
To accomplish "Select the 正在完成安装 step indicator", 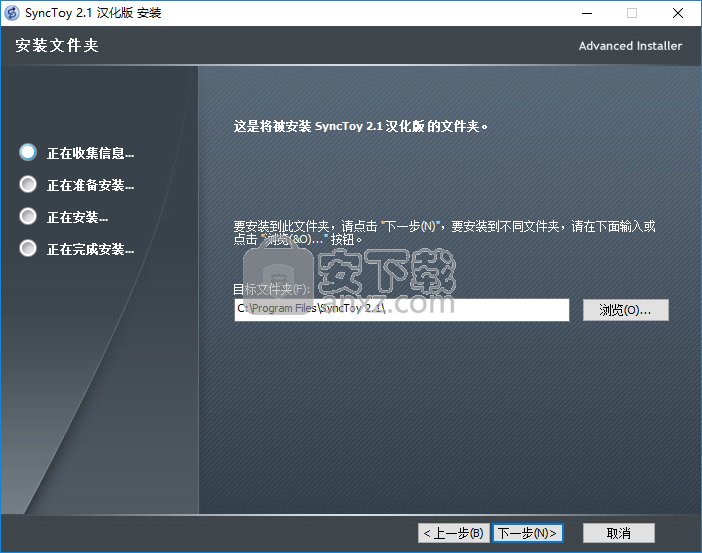I will [x=28, y=248].
